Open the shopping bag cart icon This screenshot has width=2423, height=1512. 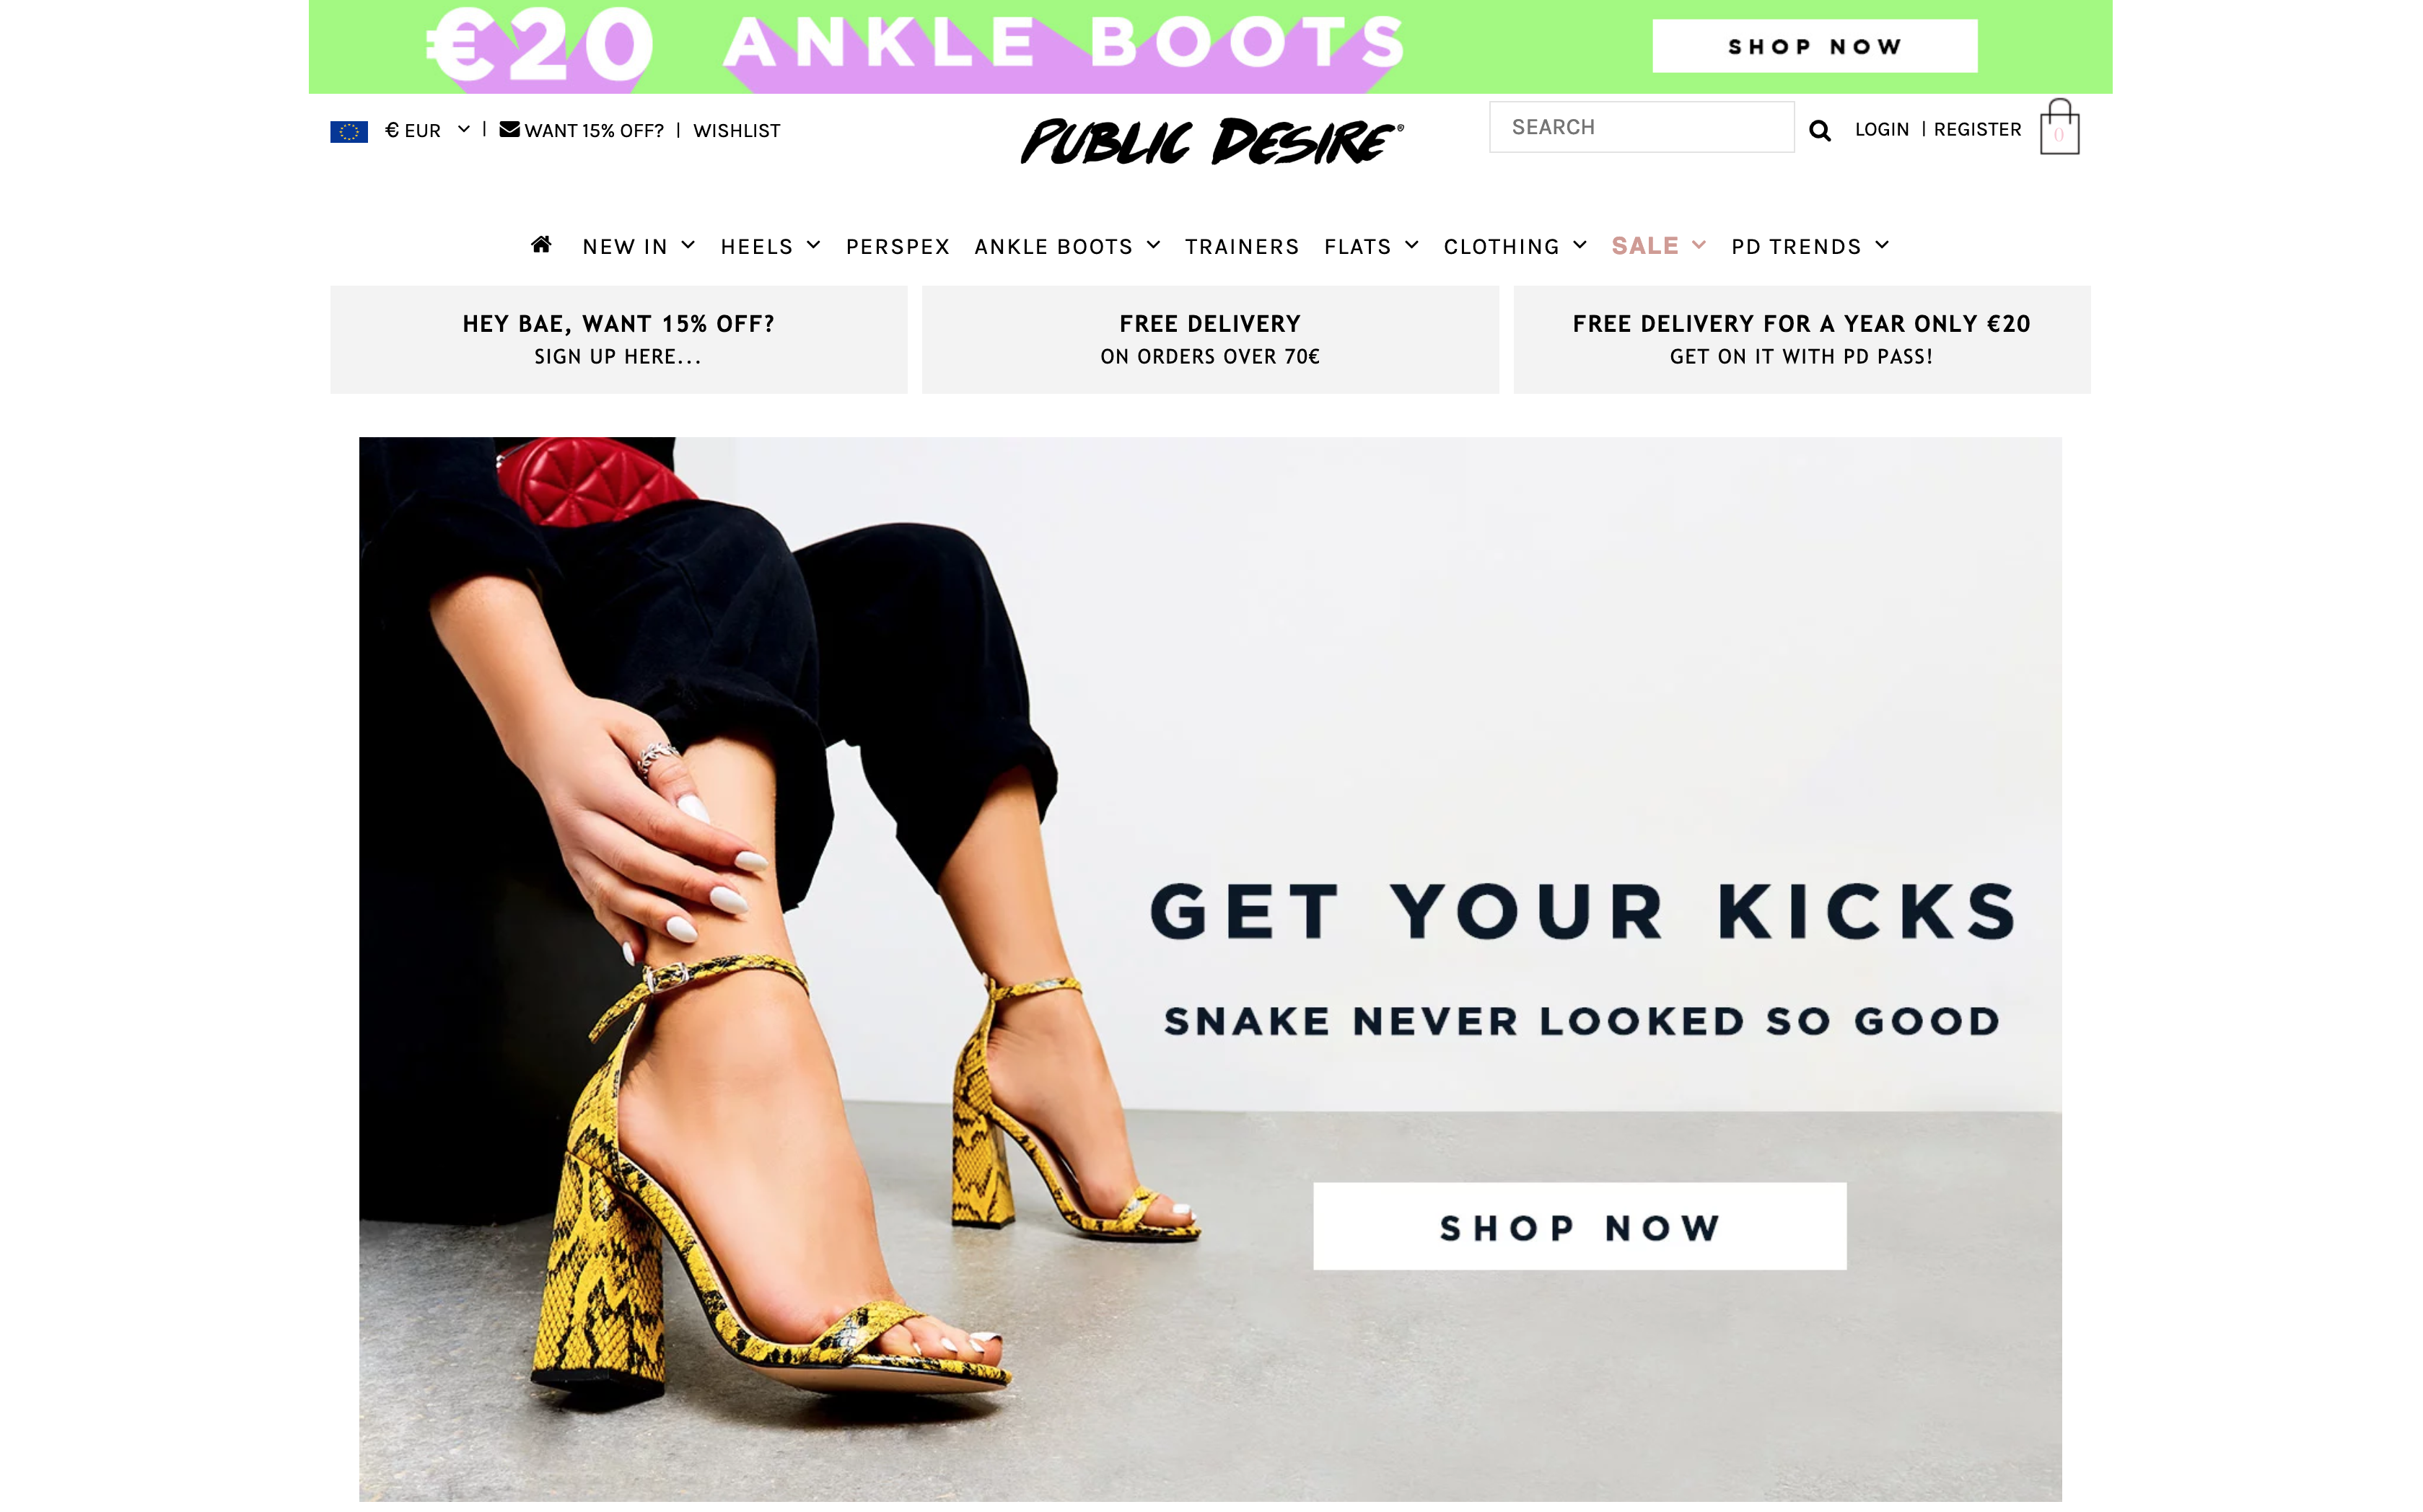pos(2059,127)
